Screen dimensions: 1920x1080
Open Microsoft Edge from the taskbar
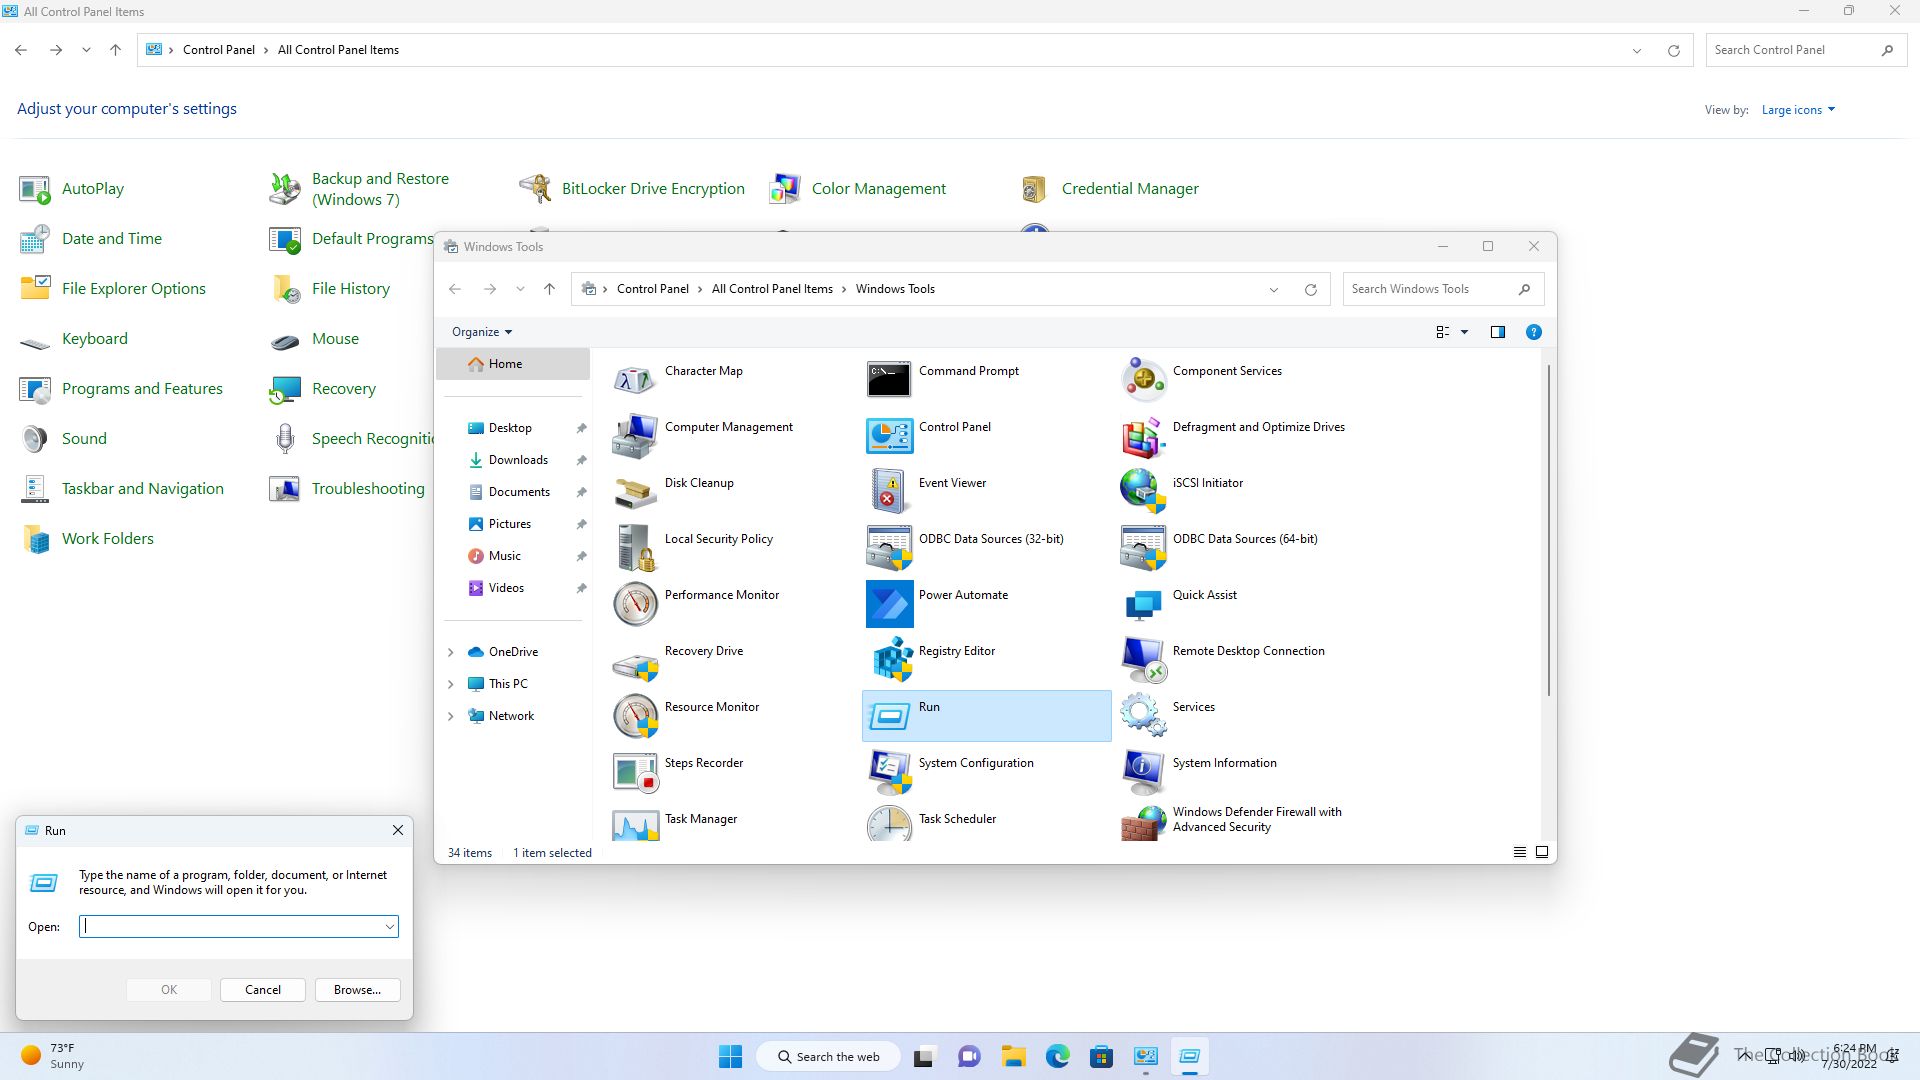tap(1058, 1057)
